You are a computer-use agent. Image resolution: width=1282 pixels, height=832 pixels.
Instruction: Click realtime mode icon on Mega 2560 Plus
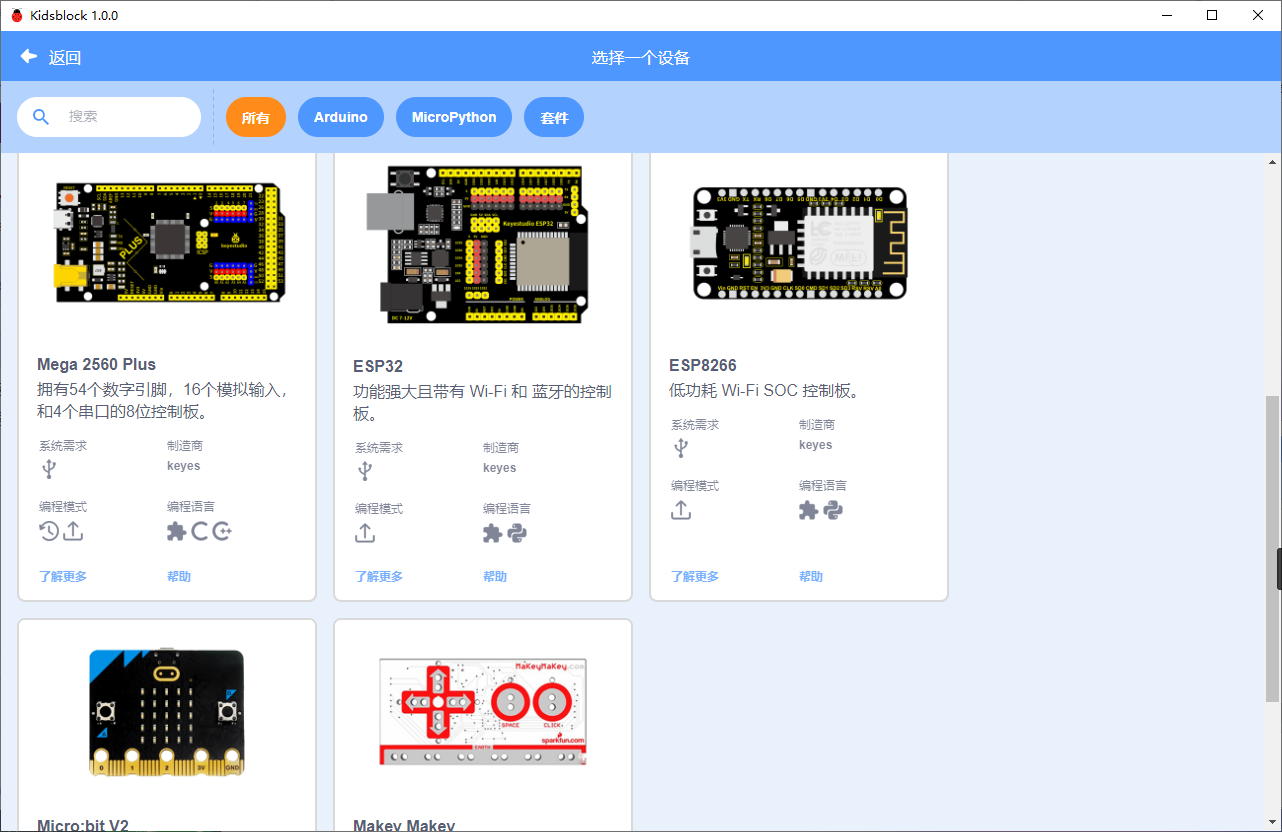point(49,531)
